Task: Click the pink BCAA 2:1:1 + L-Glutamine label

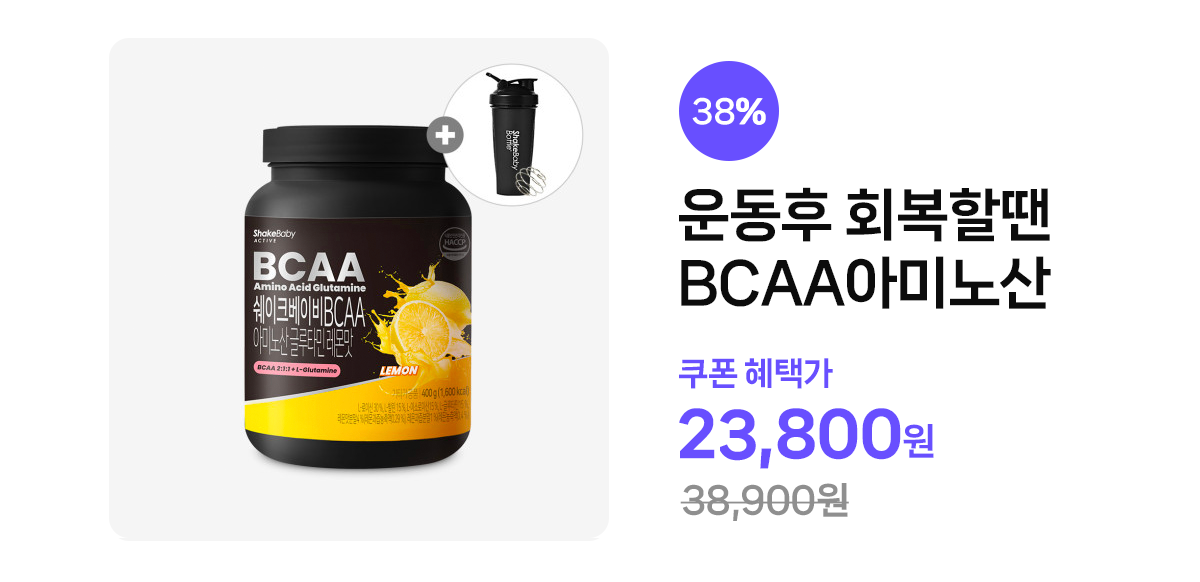Action: click(297, 369)
